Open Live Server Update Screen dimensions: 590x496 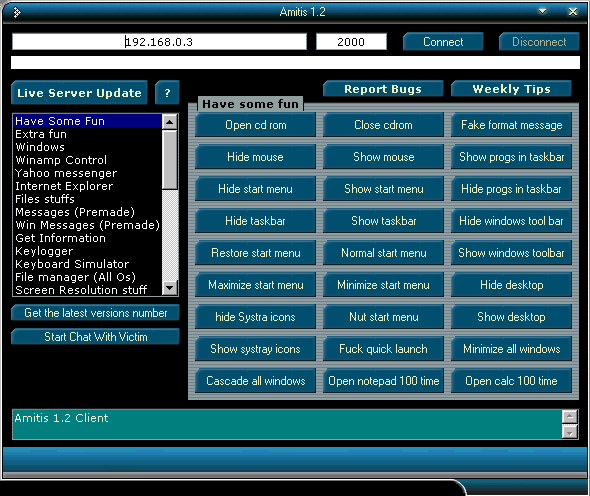79,93
